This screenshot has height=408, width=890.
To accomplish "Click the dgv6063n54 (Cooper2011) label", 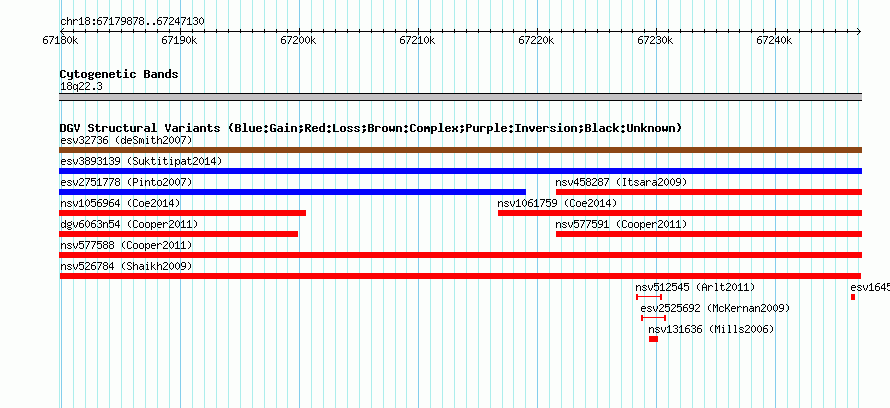I will [x=129, y=224].
